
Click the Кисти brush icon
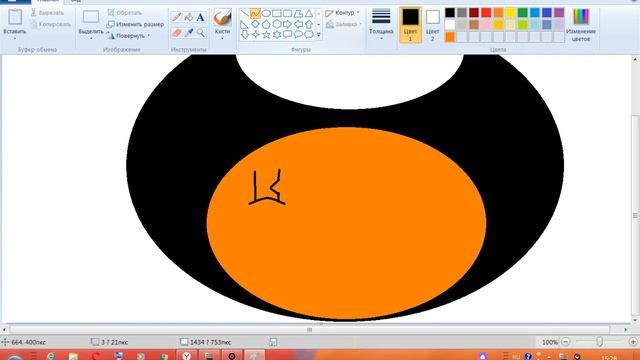tap(222, 17)
